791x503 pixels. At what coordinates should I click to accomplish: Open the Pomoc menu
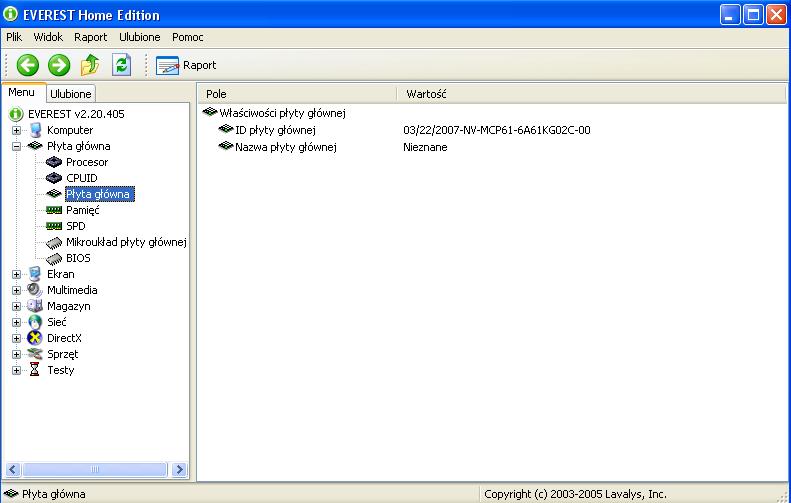(x=188, y=37)
